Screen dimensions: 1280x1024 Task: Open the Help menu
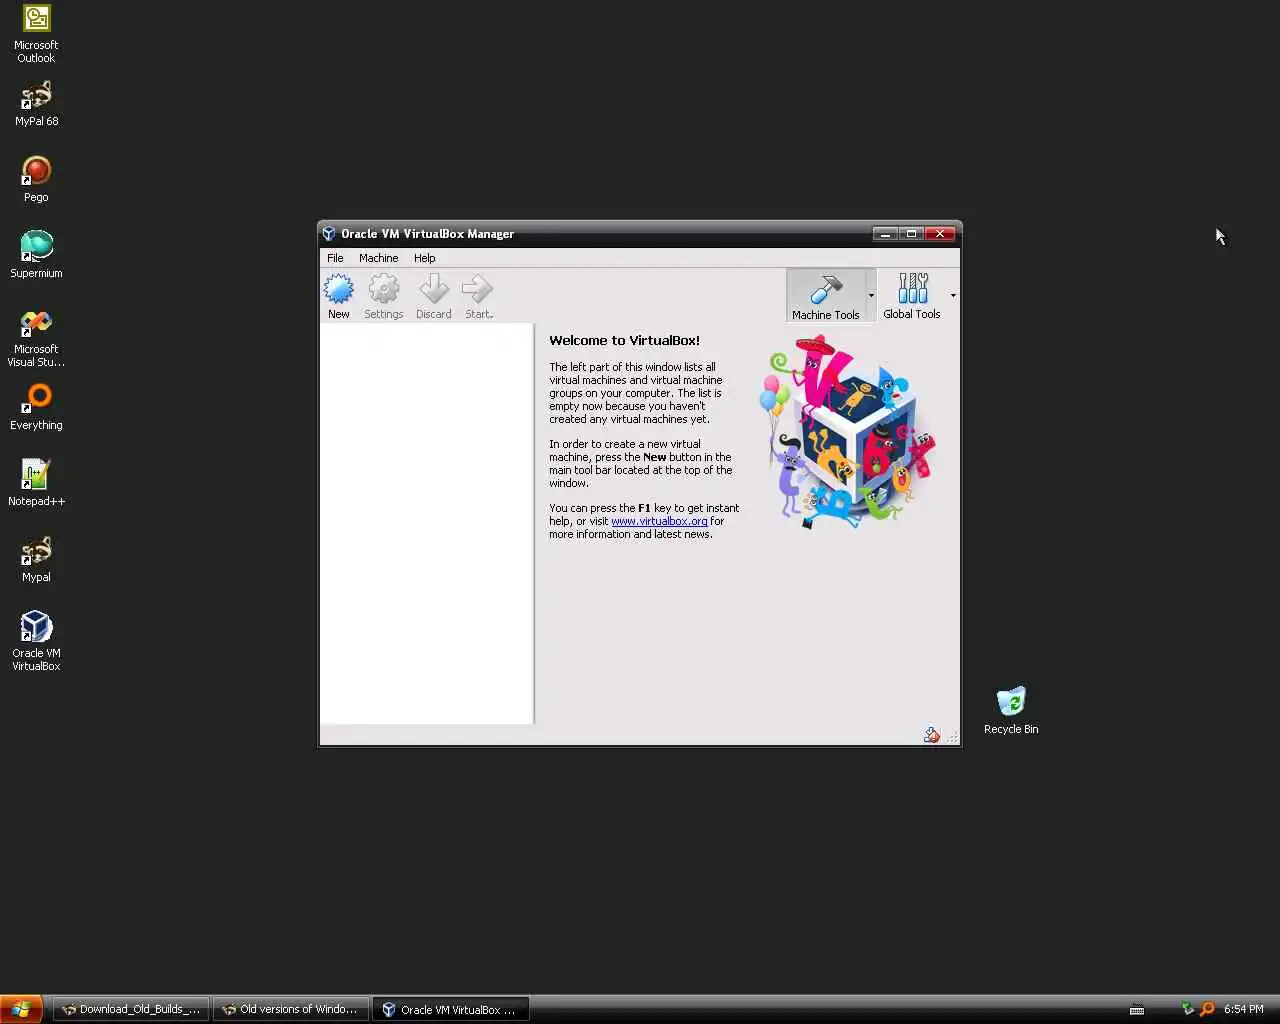425,258
